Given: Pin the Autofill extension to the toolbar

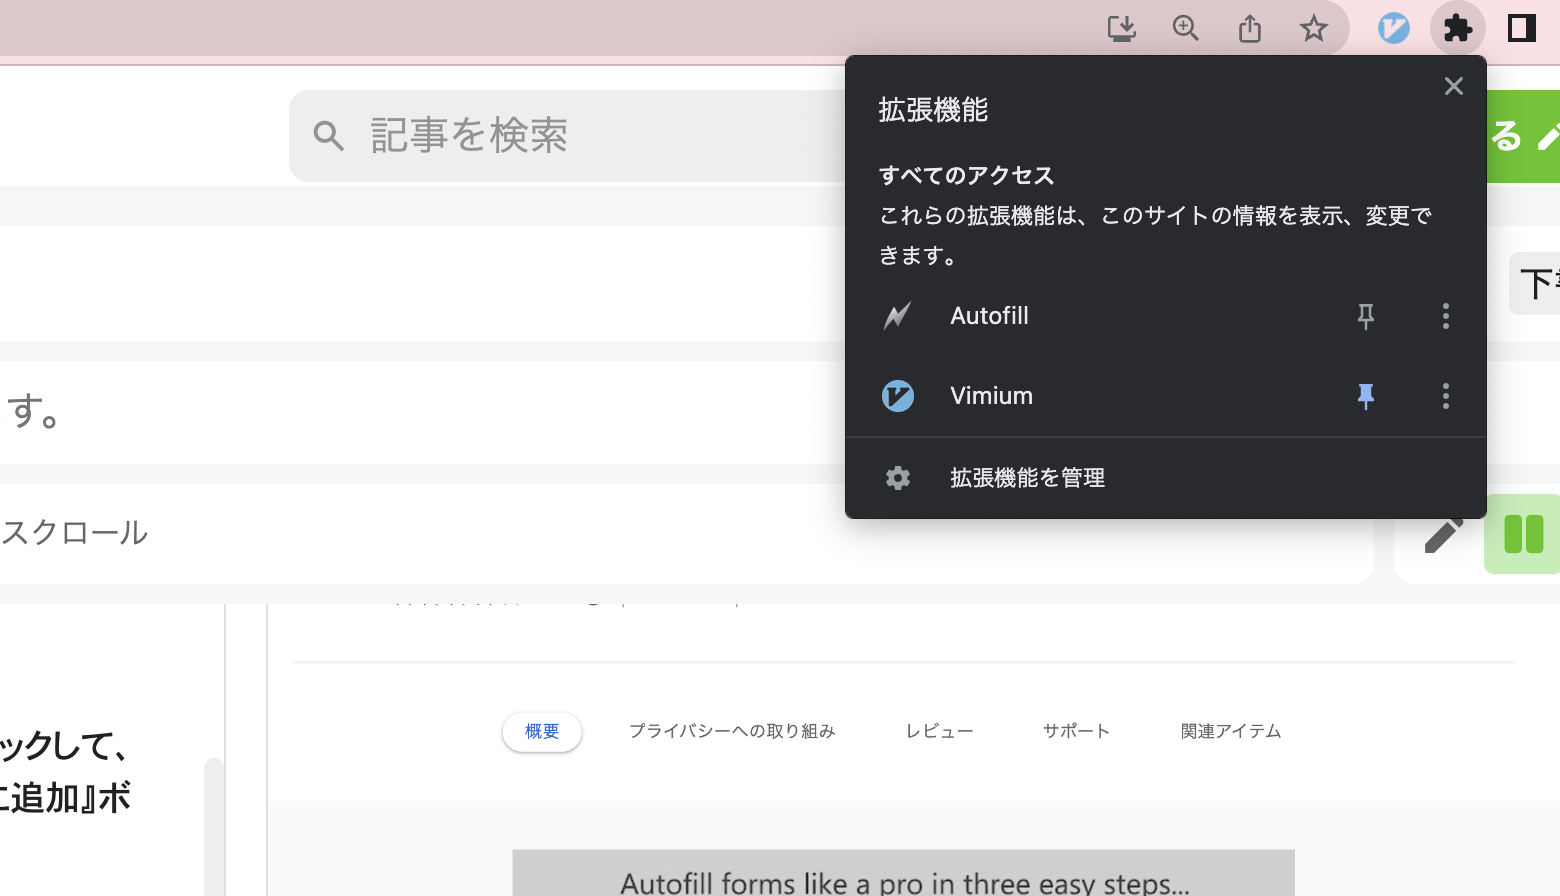Looking at the screenshot, I should pyautogui.click(x=1365, y=316).
